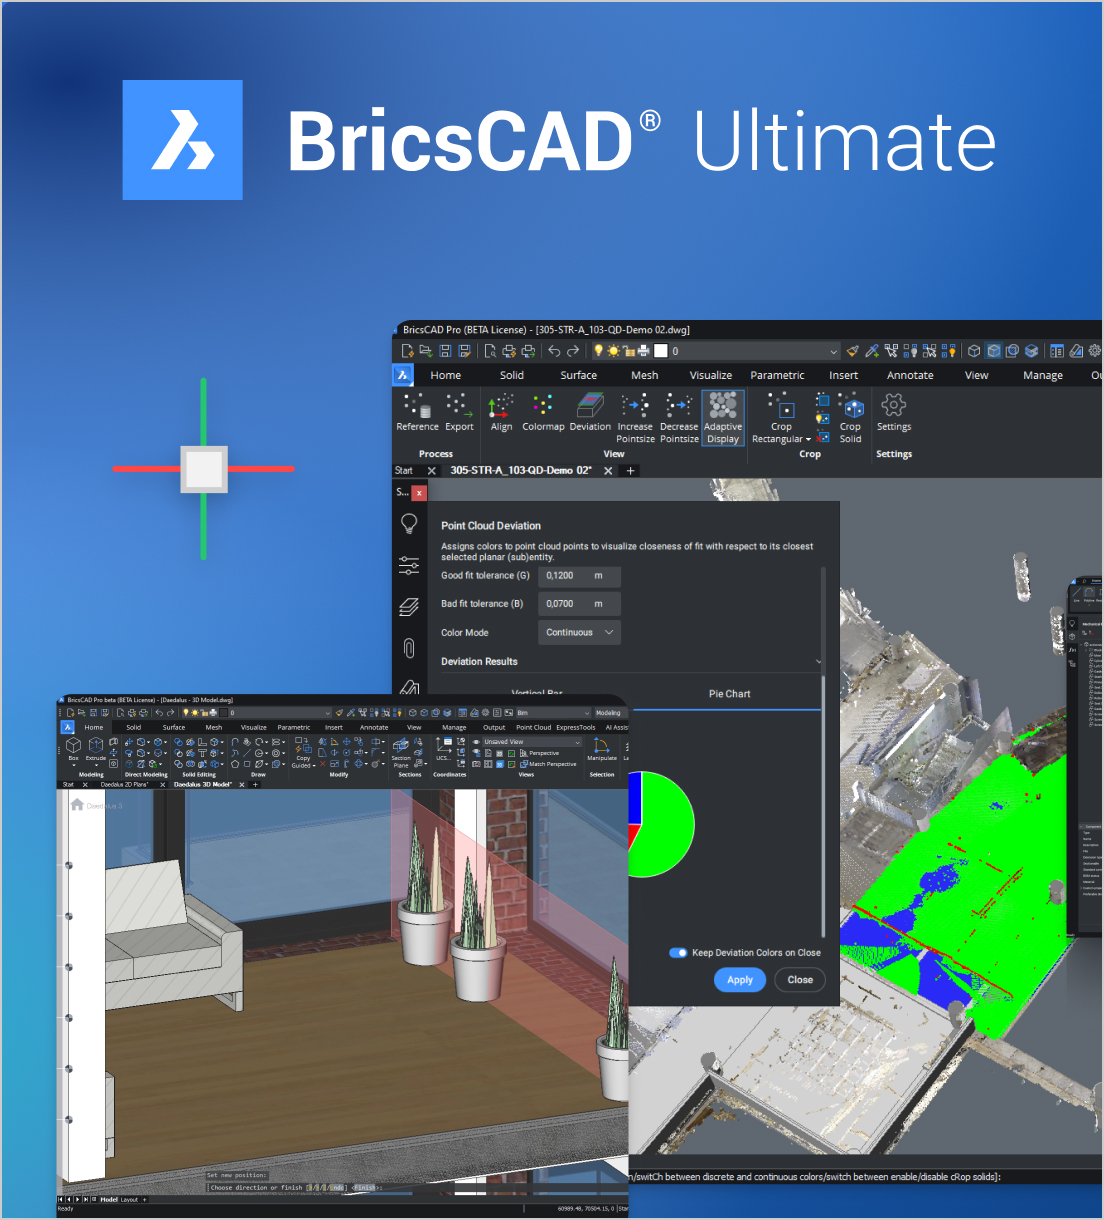Click the Apply button
This screenshot has height=1220, width=1104.
pyautogui.click(x=740, y=980)
